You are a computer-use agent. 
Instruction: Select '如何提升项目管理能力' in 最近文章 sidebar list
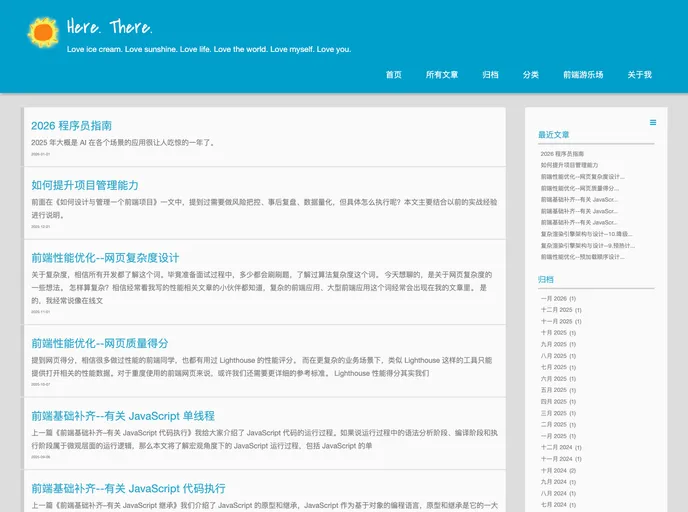click(x=569, y=165)
